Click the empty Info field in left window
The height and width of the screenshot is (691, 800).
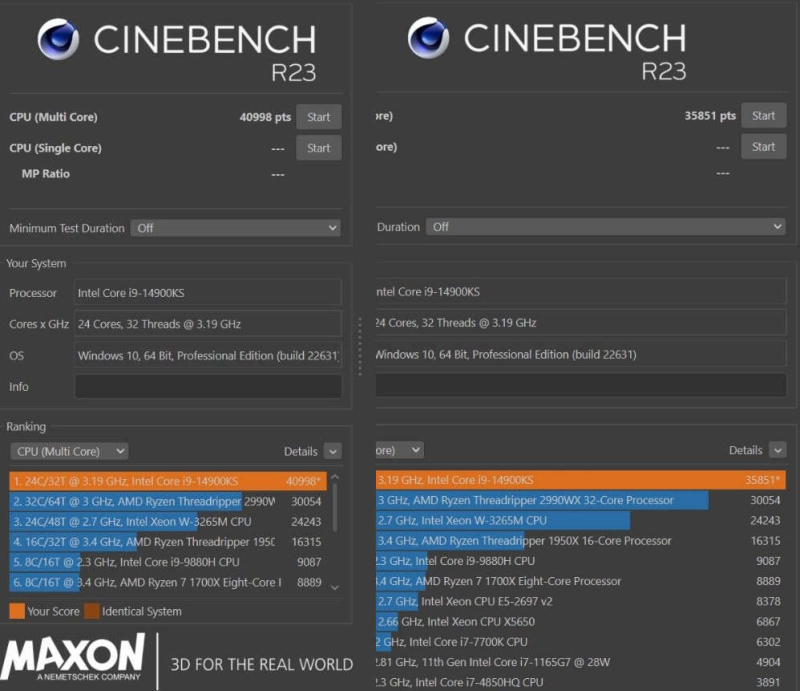click(x=207, y=387)
